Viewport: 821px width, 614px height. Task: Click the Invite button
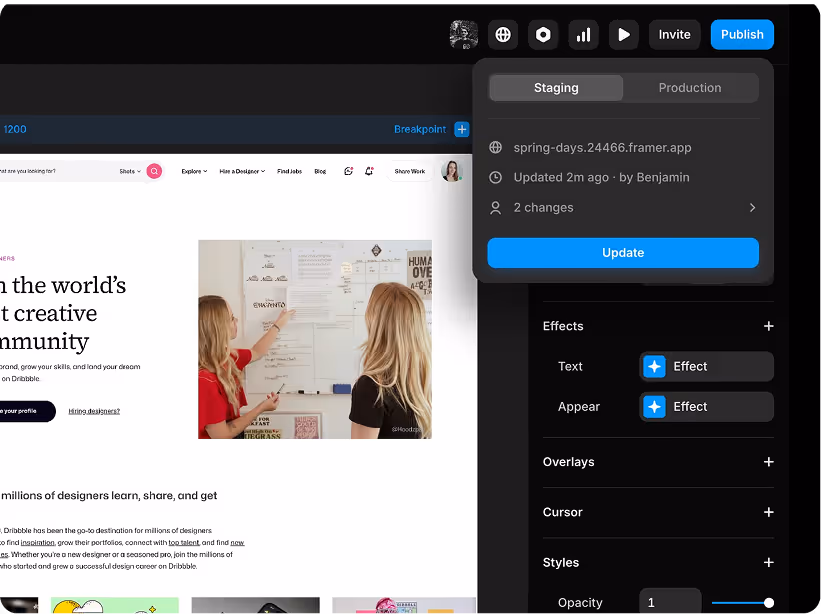(674, 35)
